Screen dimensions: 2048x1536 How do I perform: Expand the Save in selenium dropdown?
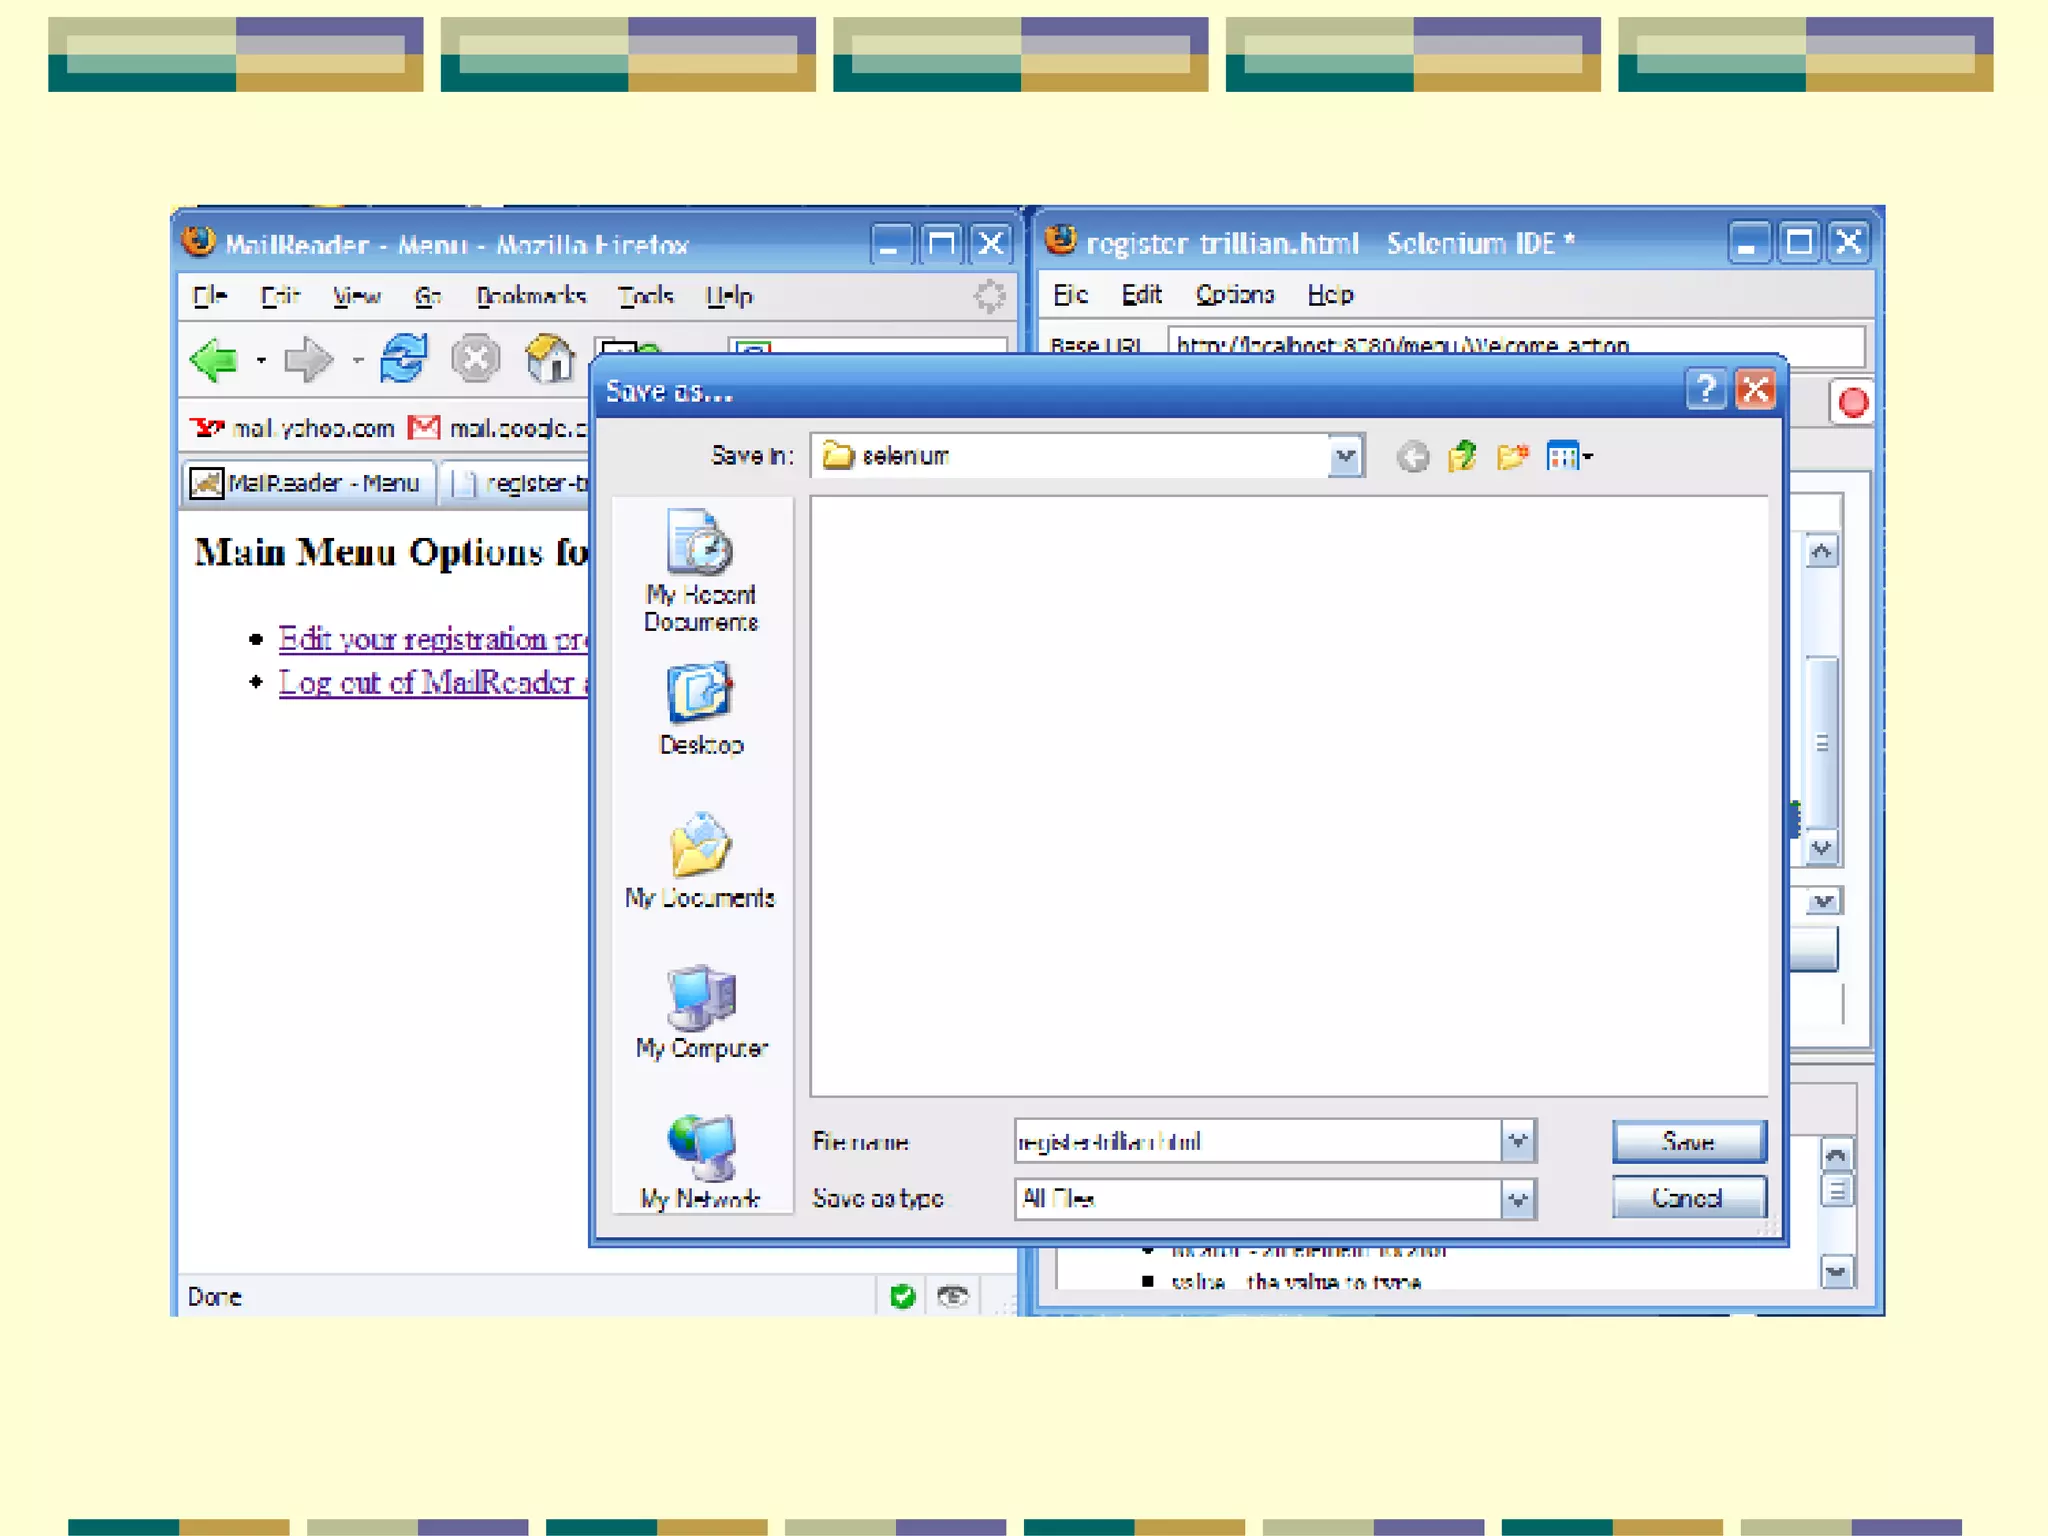point(1346,457)
